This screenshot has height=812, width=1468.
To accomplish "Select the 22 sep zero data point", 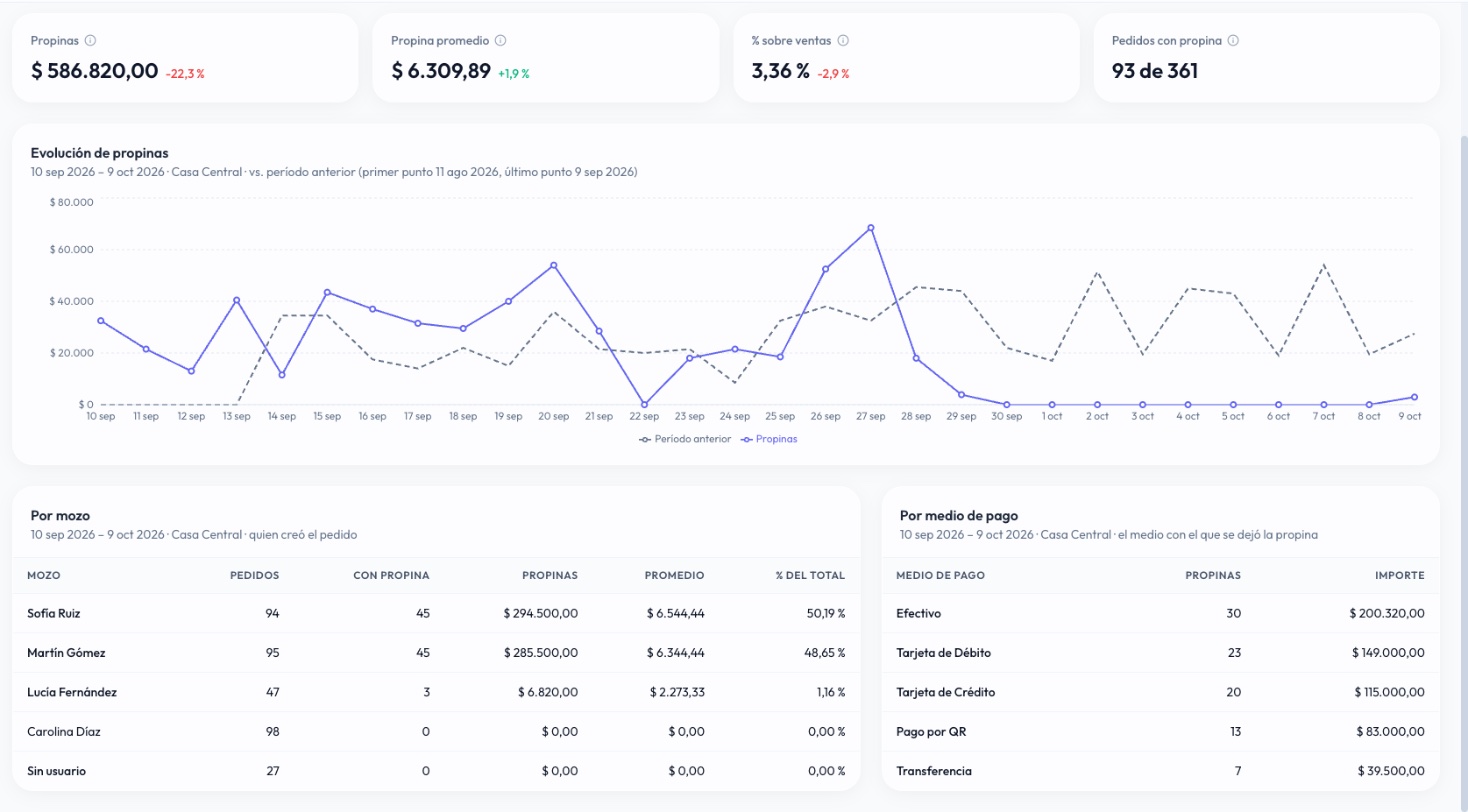I will pos(644,404).
